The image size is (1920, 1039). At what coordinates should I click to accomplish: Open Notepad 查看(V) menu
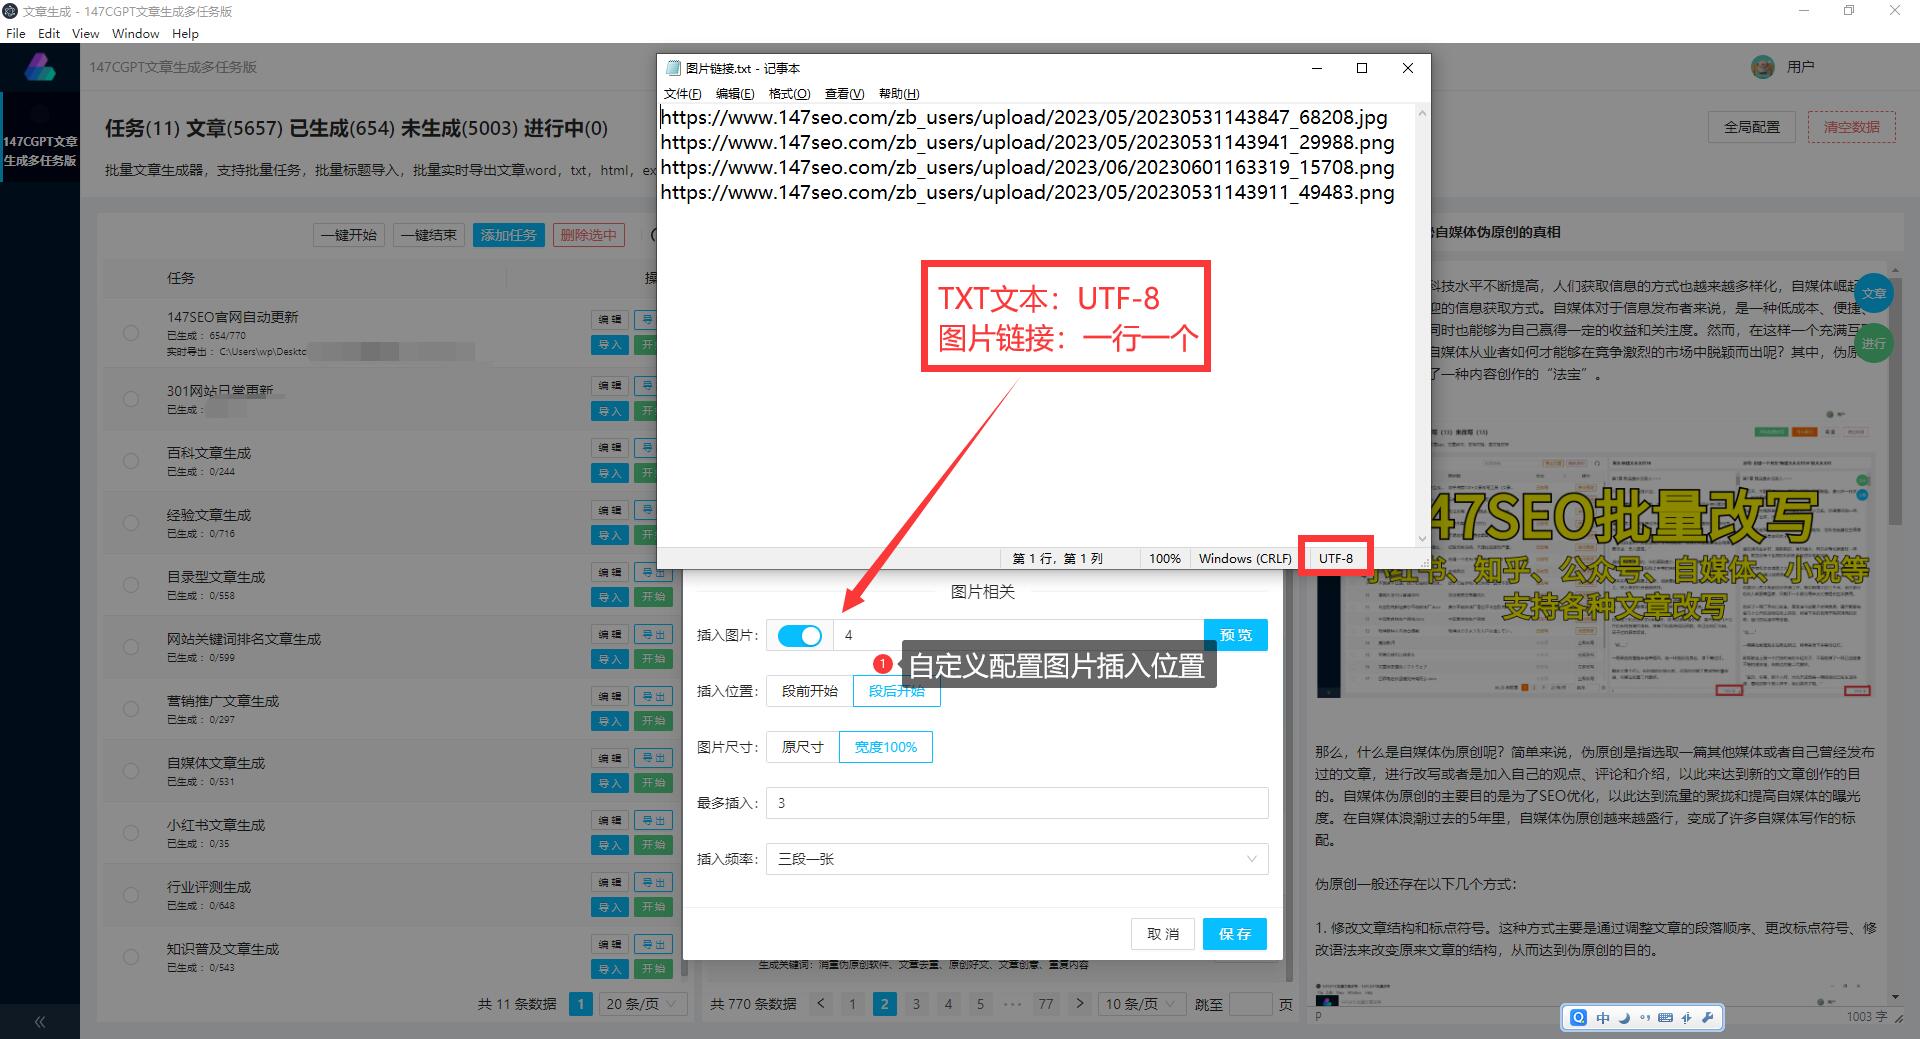pos(844,93)
